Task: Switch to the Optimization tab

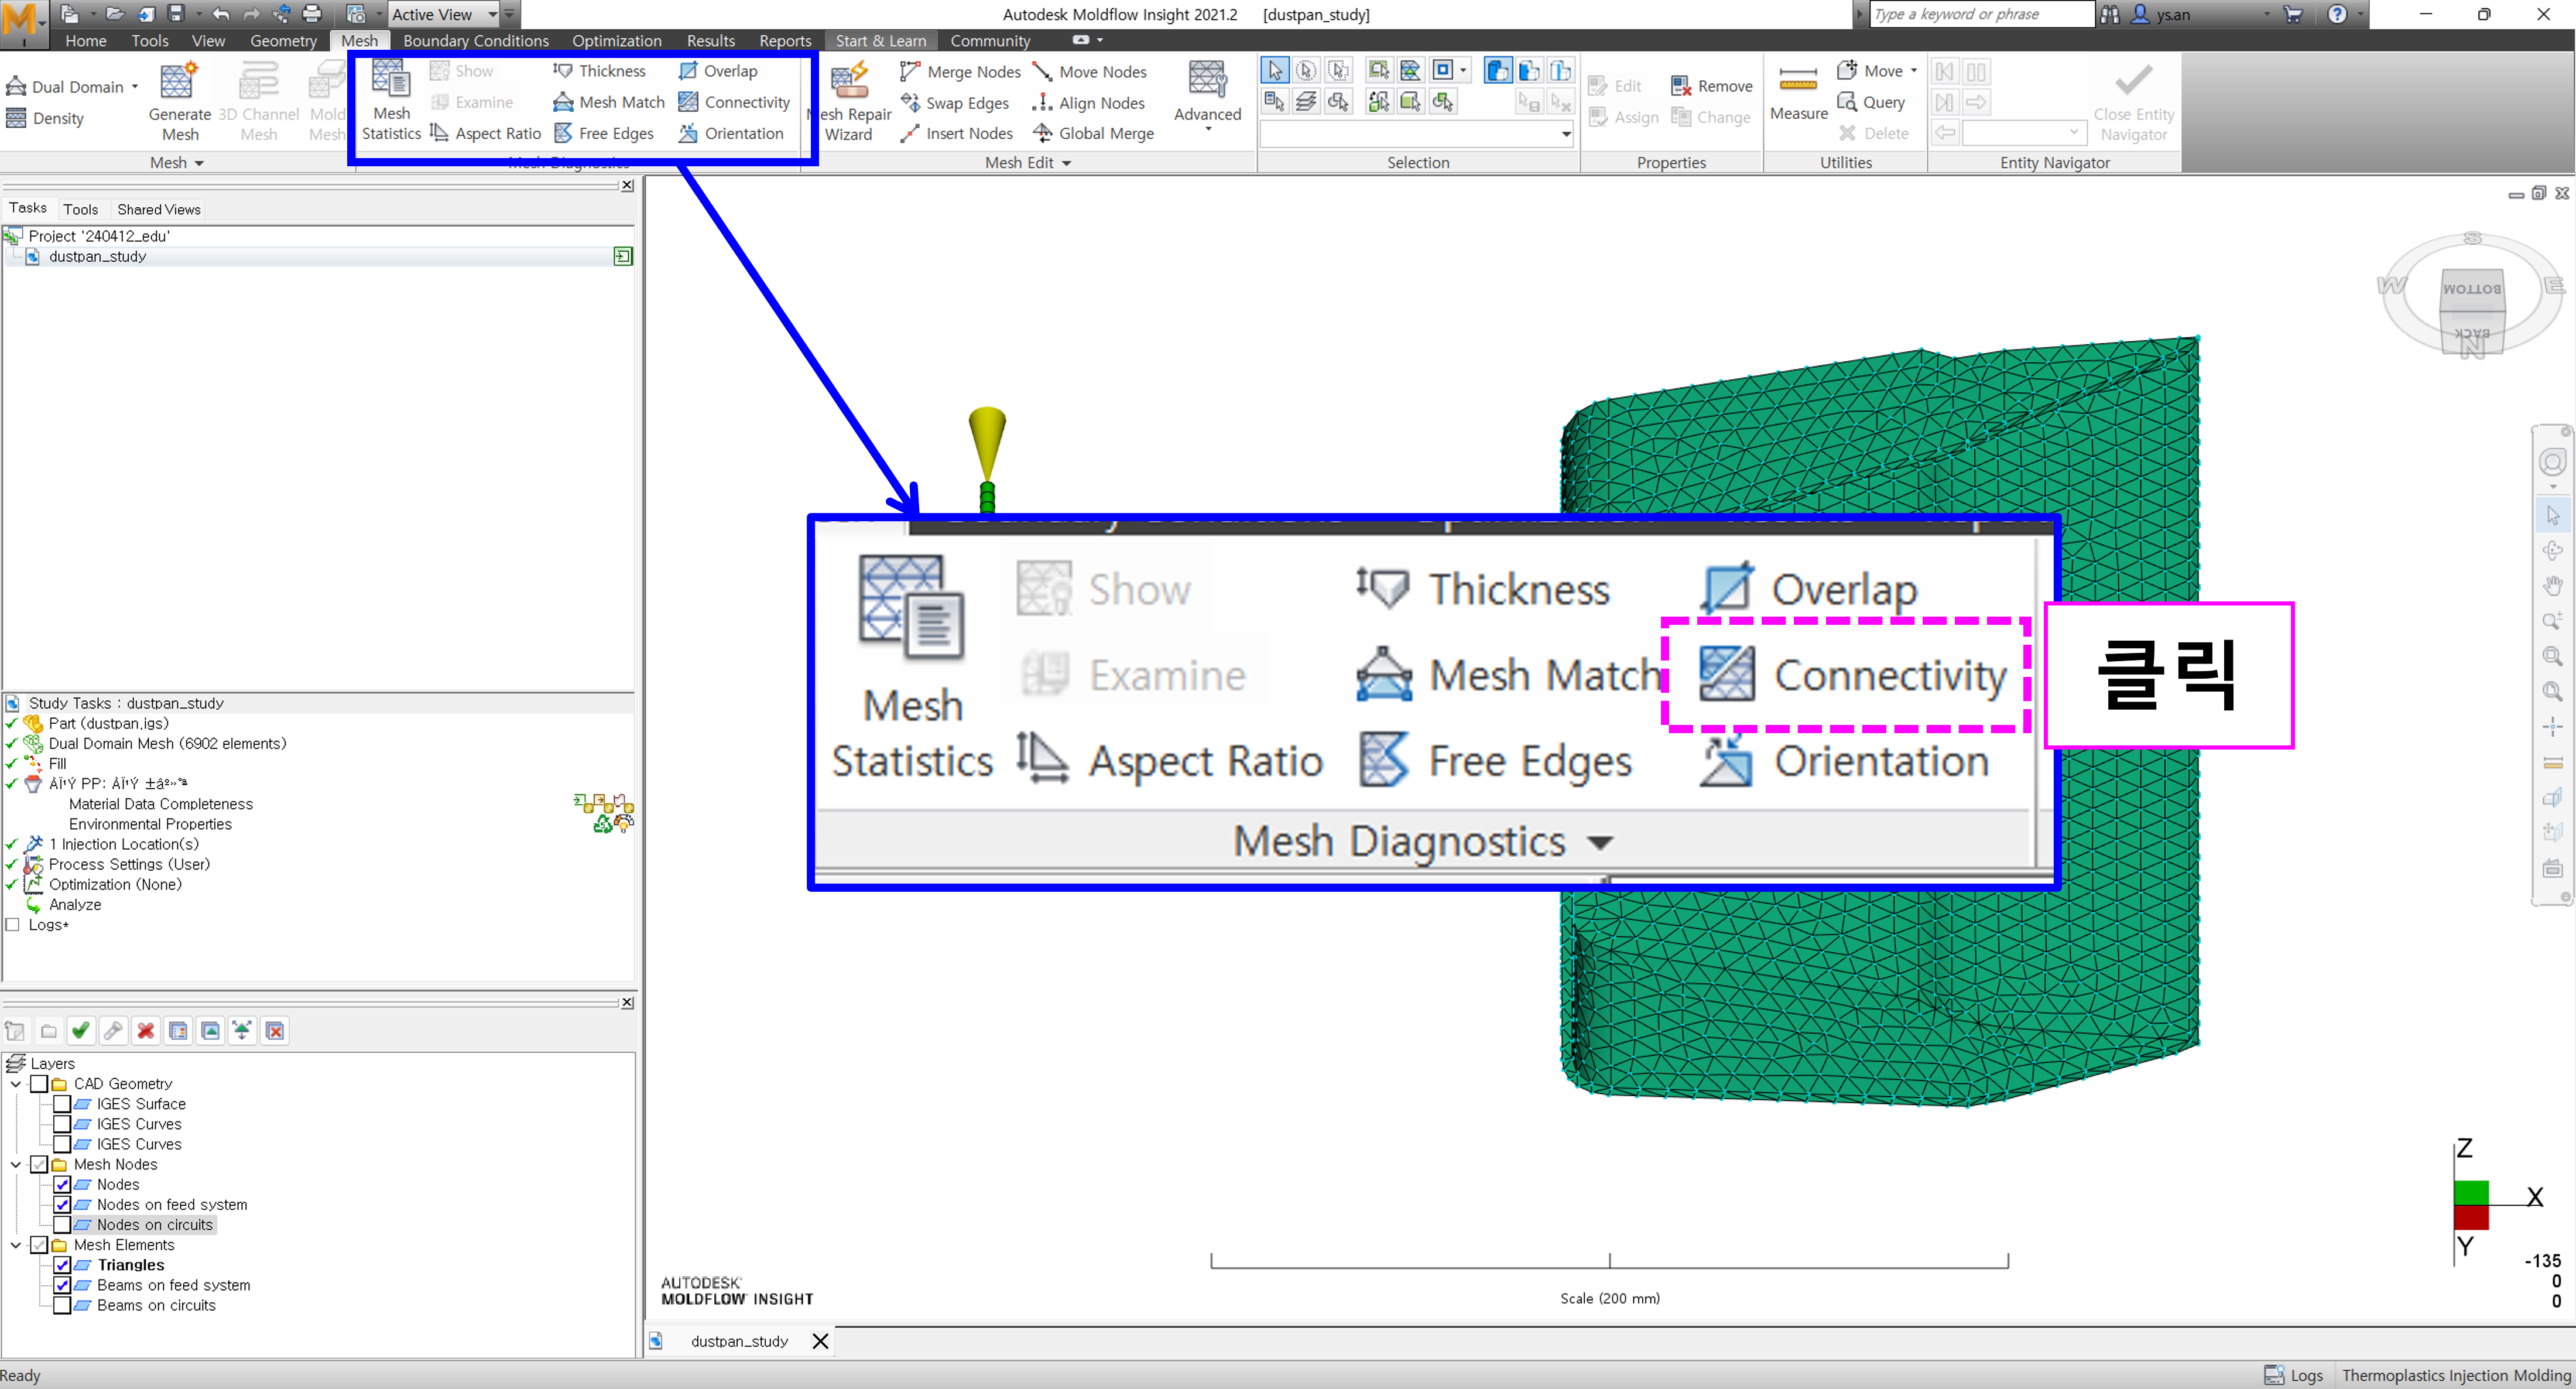Action: pos(617,41)
